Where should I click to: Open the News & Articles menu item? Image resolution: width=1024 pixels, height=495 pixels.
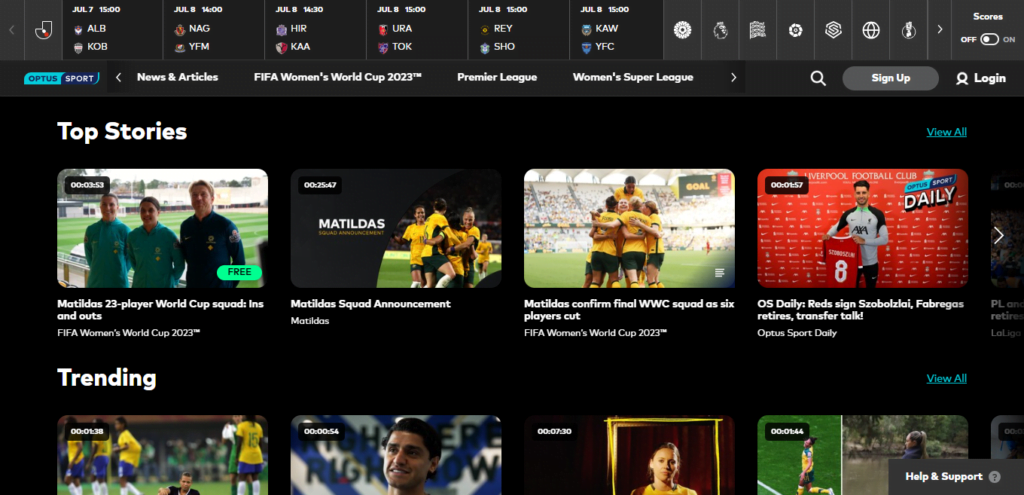point(178,77)
